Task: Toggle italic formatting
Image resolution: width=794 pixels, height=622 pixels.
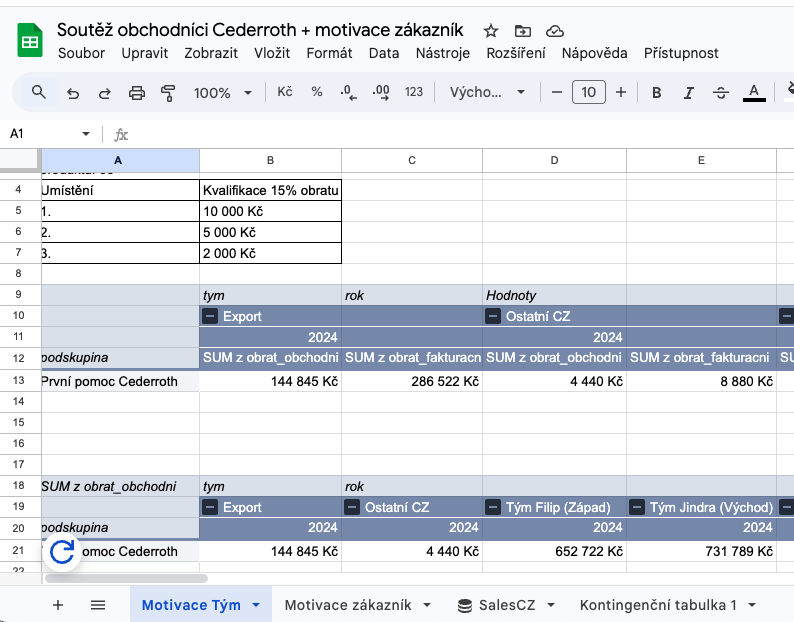Action: coord(688,93)
